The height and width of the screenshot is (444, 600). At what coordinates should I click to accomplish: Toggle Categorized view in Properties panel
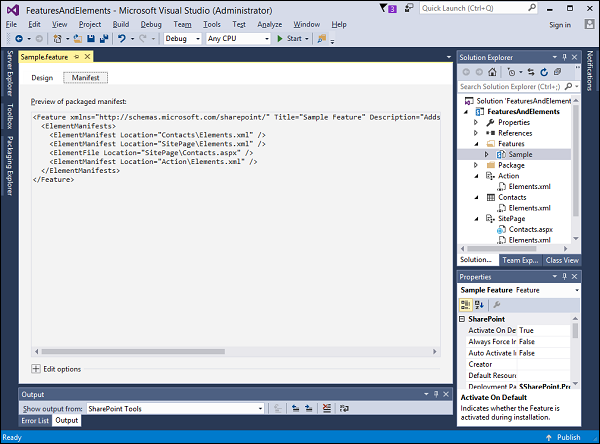tap(466, 304)
